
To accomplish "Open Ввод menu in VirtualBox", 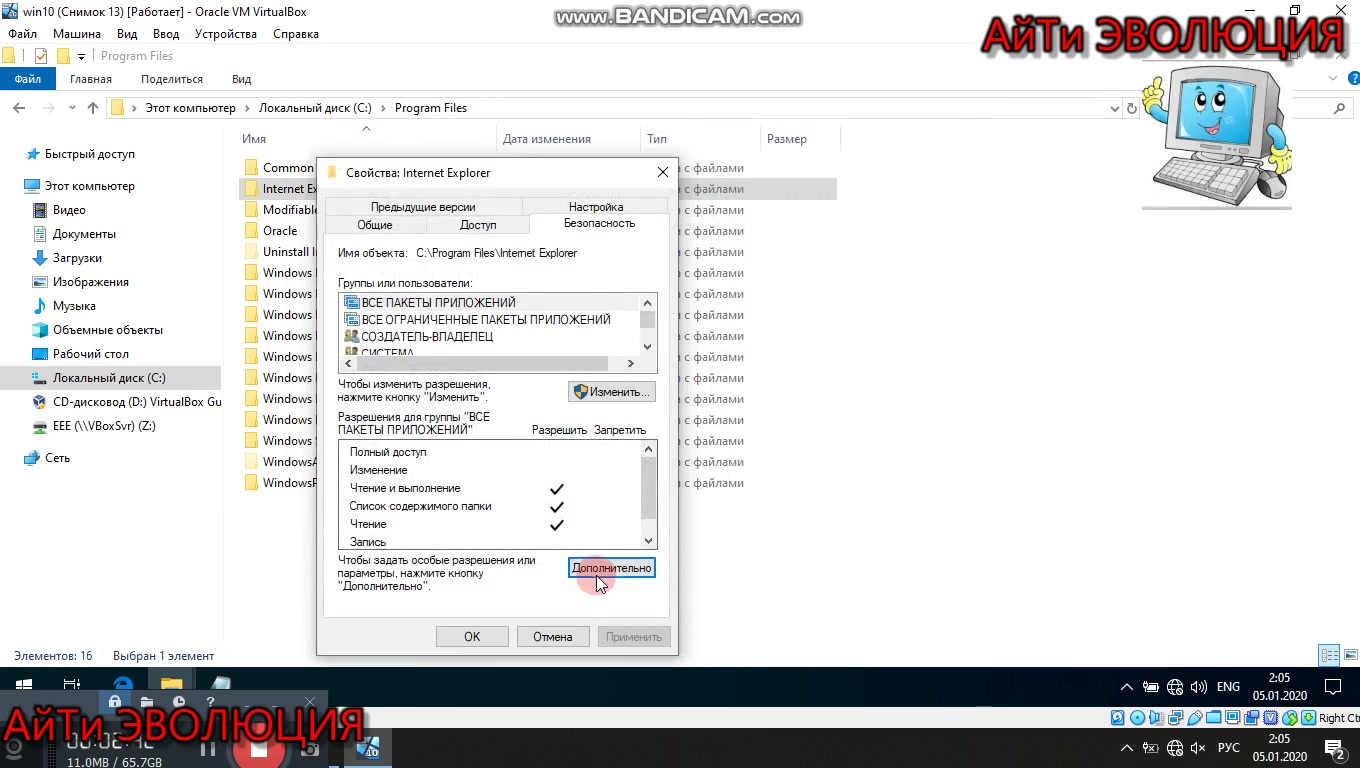I will 166,34.
